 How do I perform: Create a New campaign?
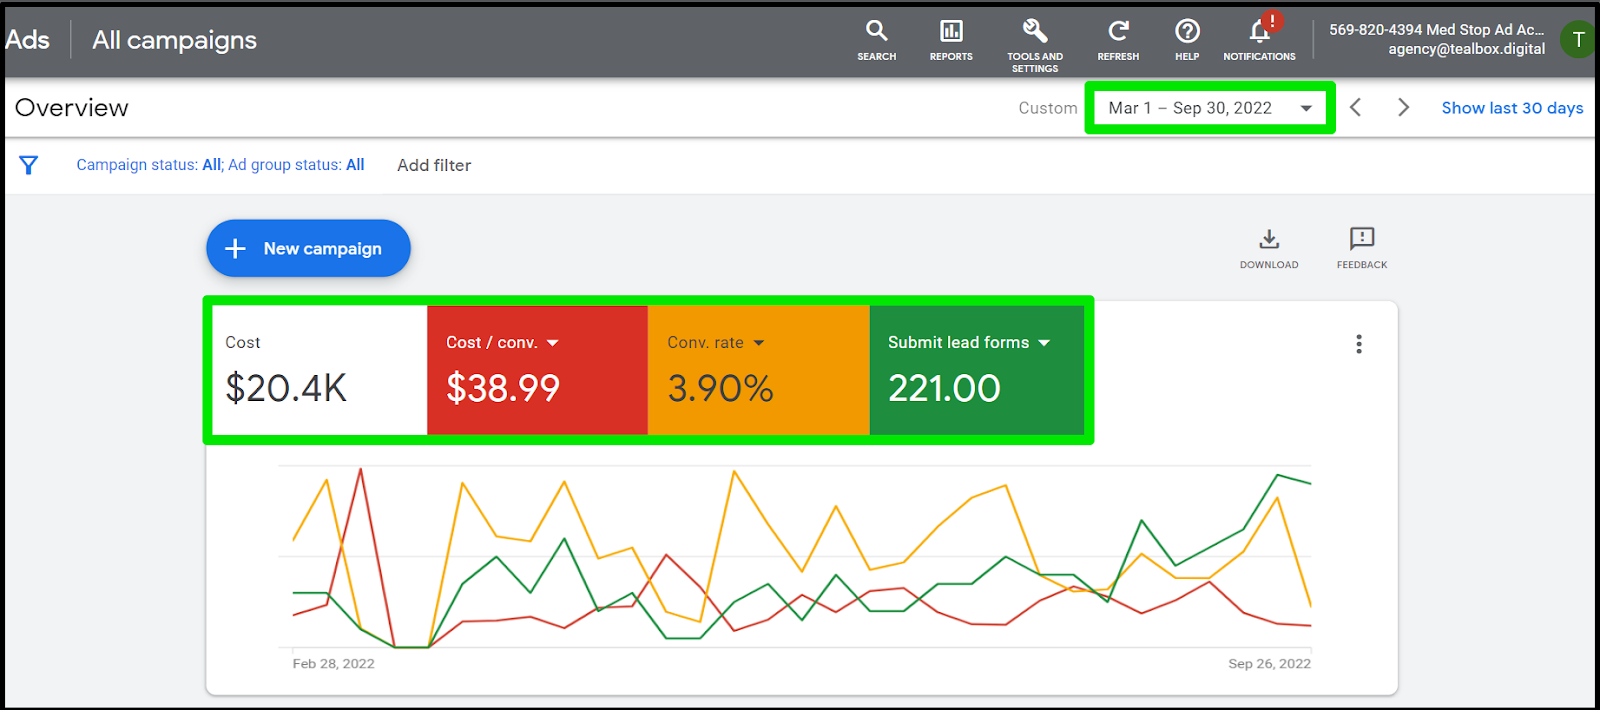308,248
